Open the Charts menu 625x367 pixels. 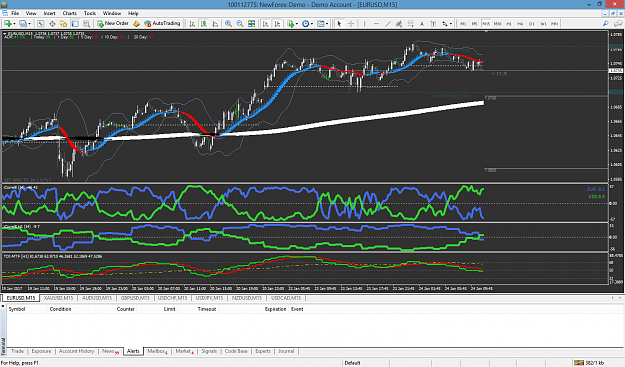click(69, 13)
